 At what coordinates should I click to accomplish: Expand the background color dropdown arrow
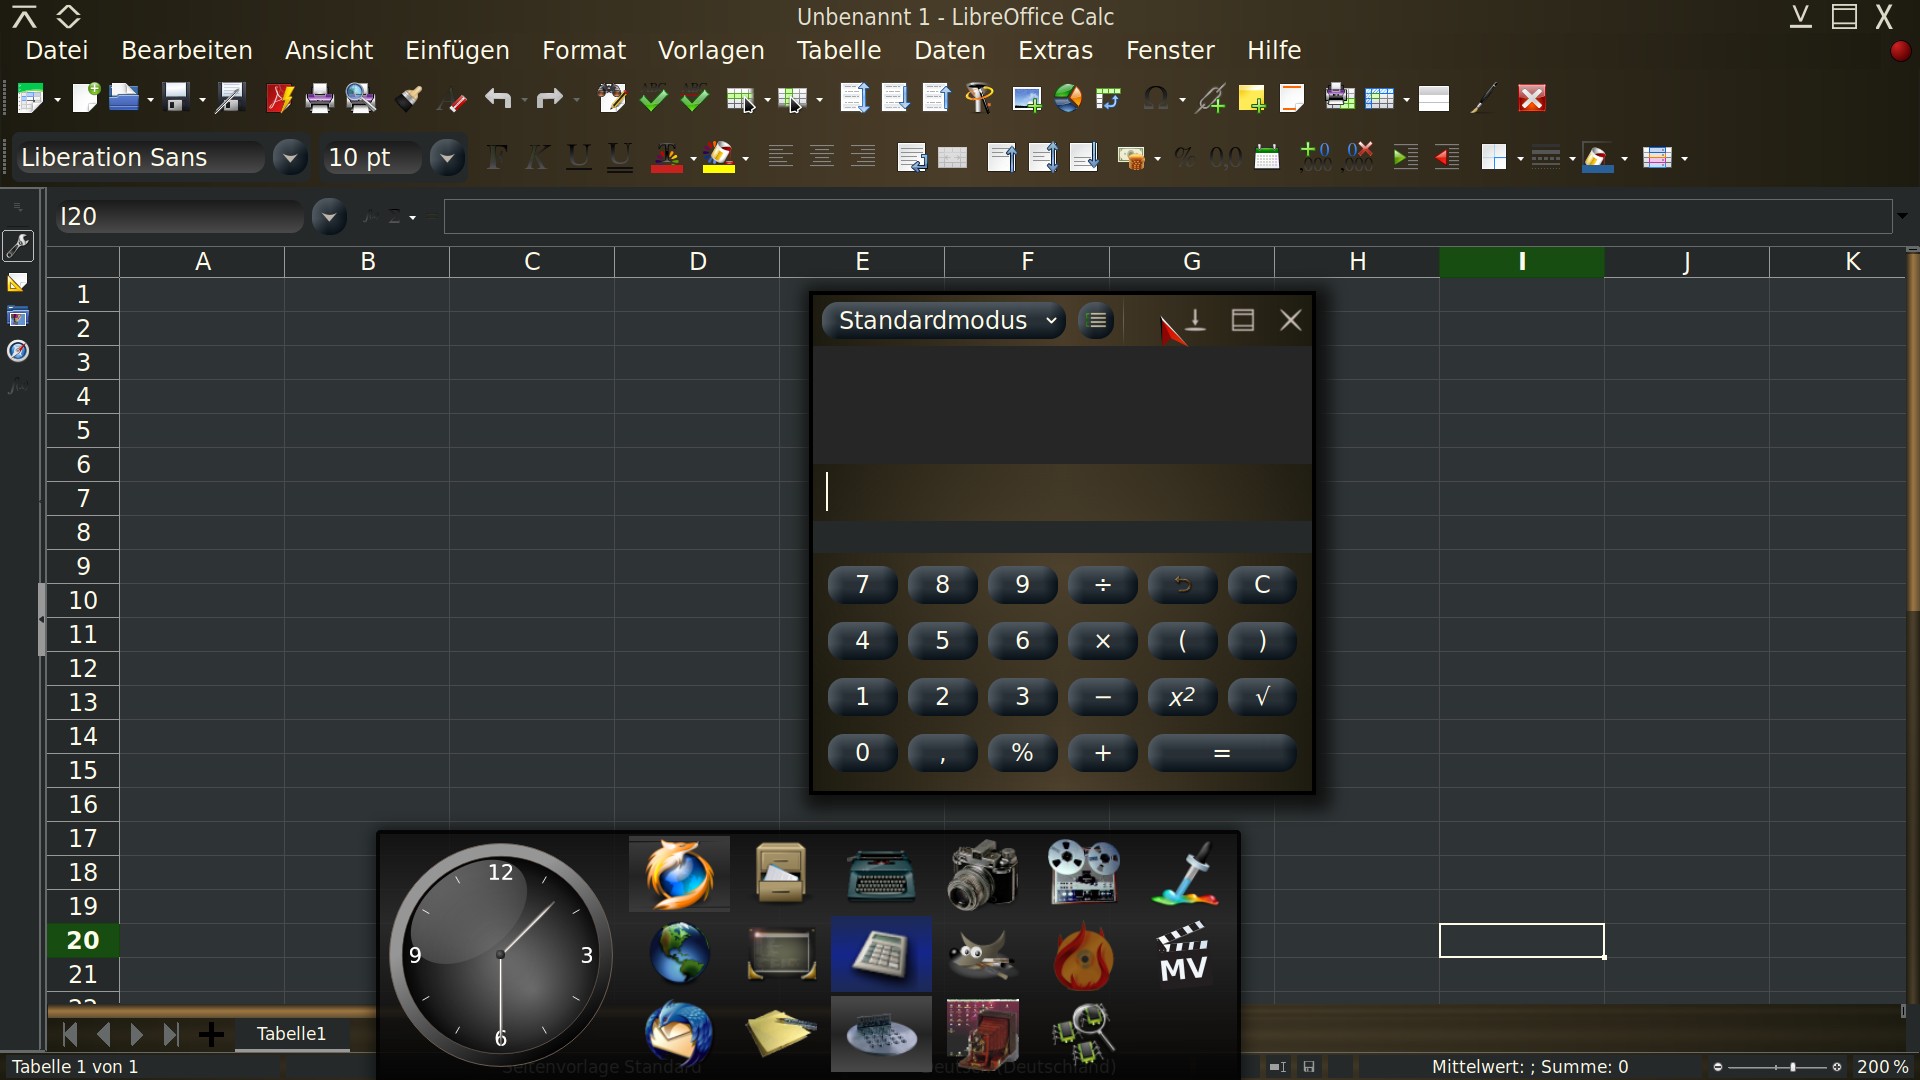pos(745,158)
